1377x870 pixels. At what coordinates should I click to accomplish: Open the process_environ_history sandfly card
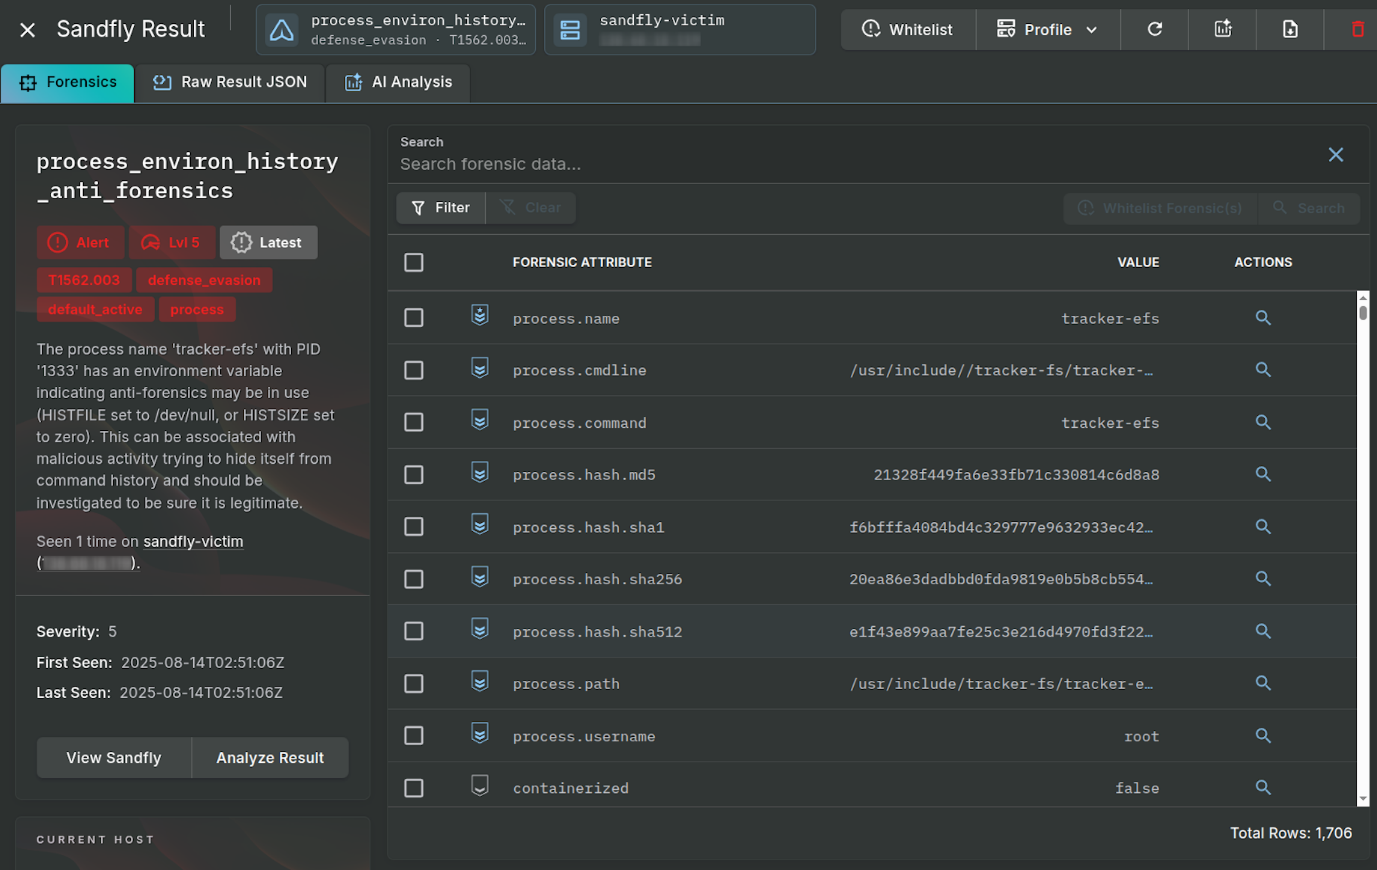(x=396, y=29)
